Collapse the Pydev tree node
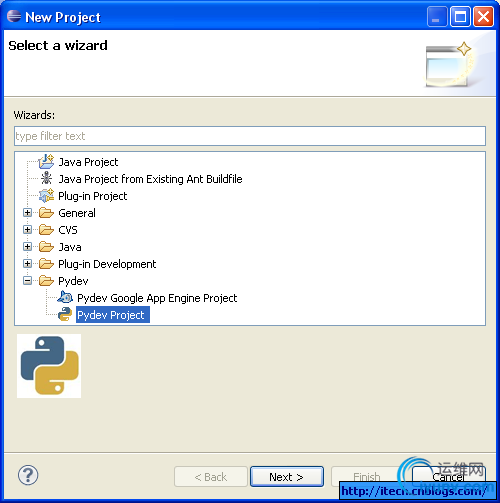Viewport: 500px width, 503px height. tap(28, 281)
